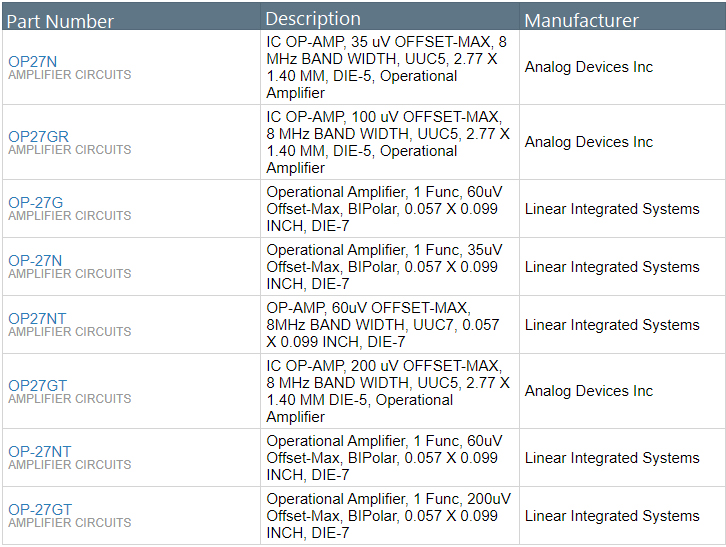Image resolution: width=726 pixels, height=547 pixels.
Task: Click the OP-27G part number link
Action: coord(35,203)
